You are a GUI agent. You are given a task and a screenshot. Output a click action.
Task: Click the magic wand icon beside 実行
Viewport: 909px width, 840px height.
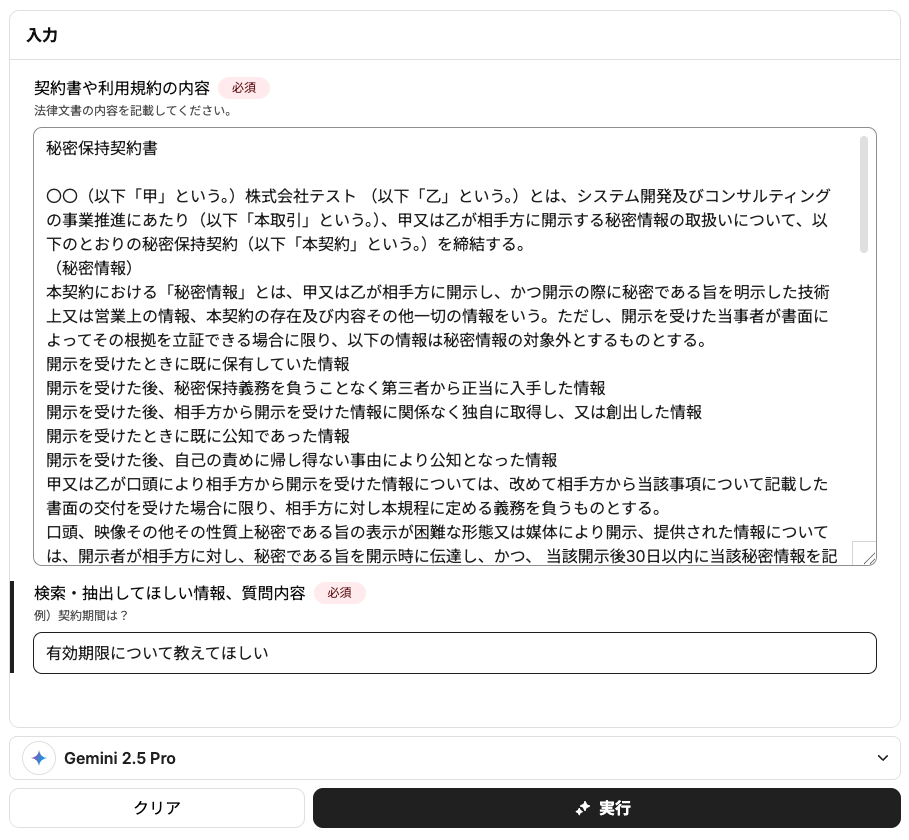point(583,808)
